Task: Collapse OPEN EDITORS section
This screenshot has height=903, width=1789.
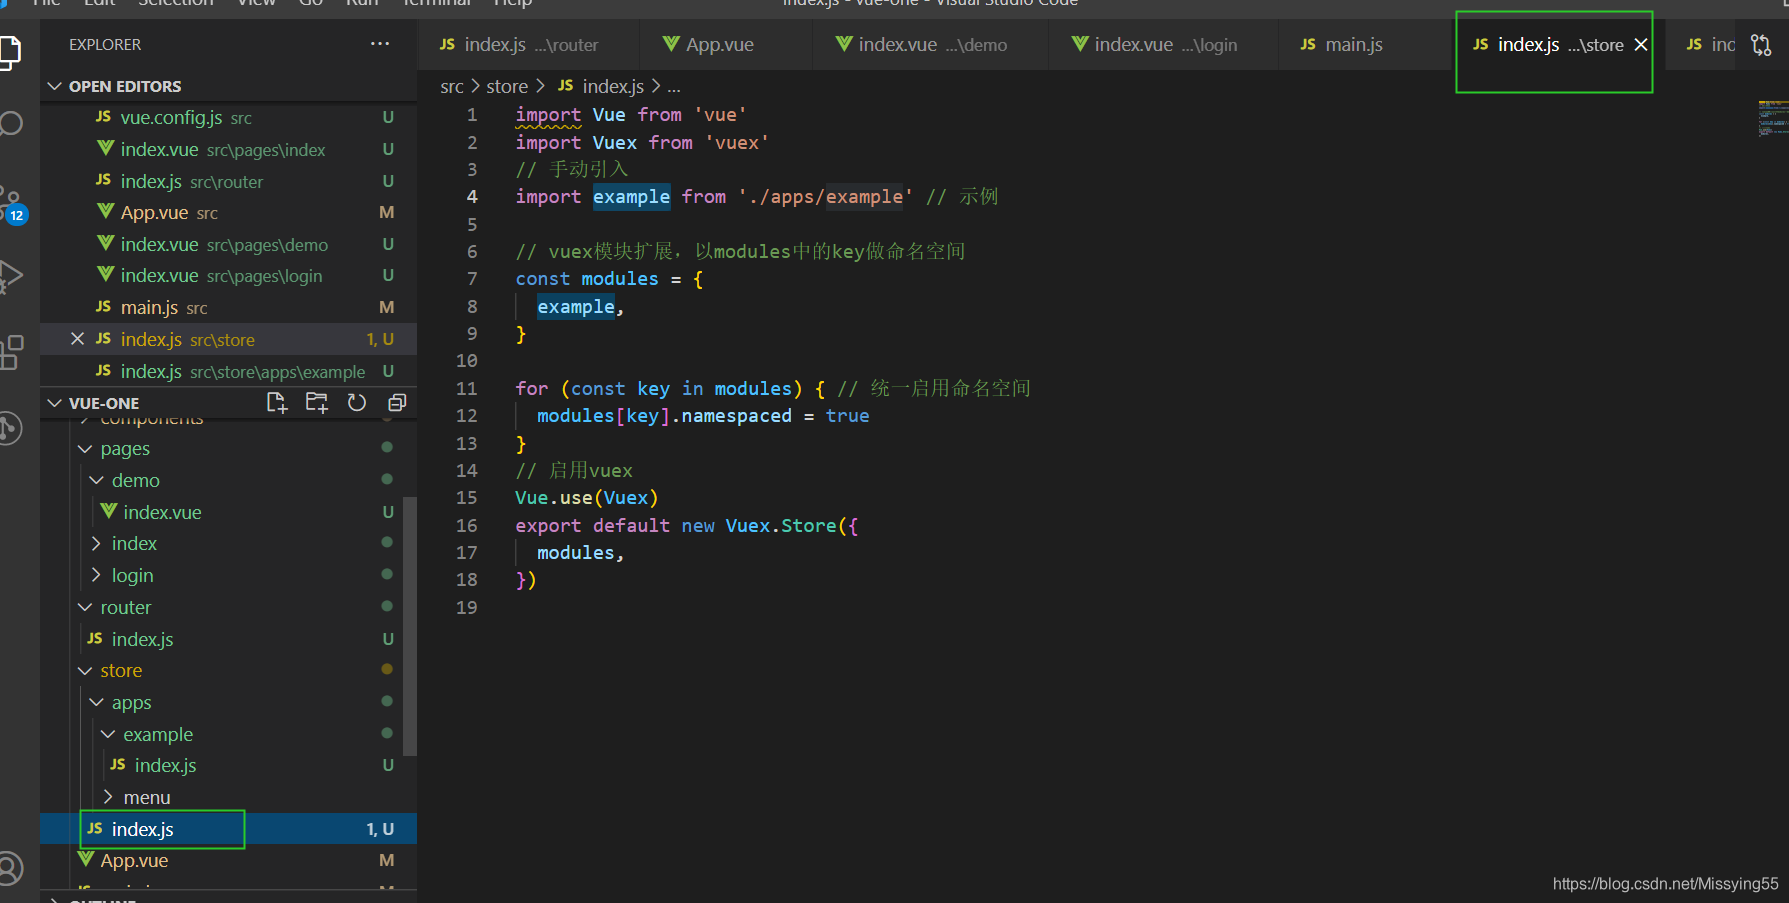Action: pyautogui.click(x=55, y=86)
